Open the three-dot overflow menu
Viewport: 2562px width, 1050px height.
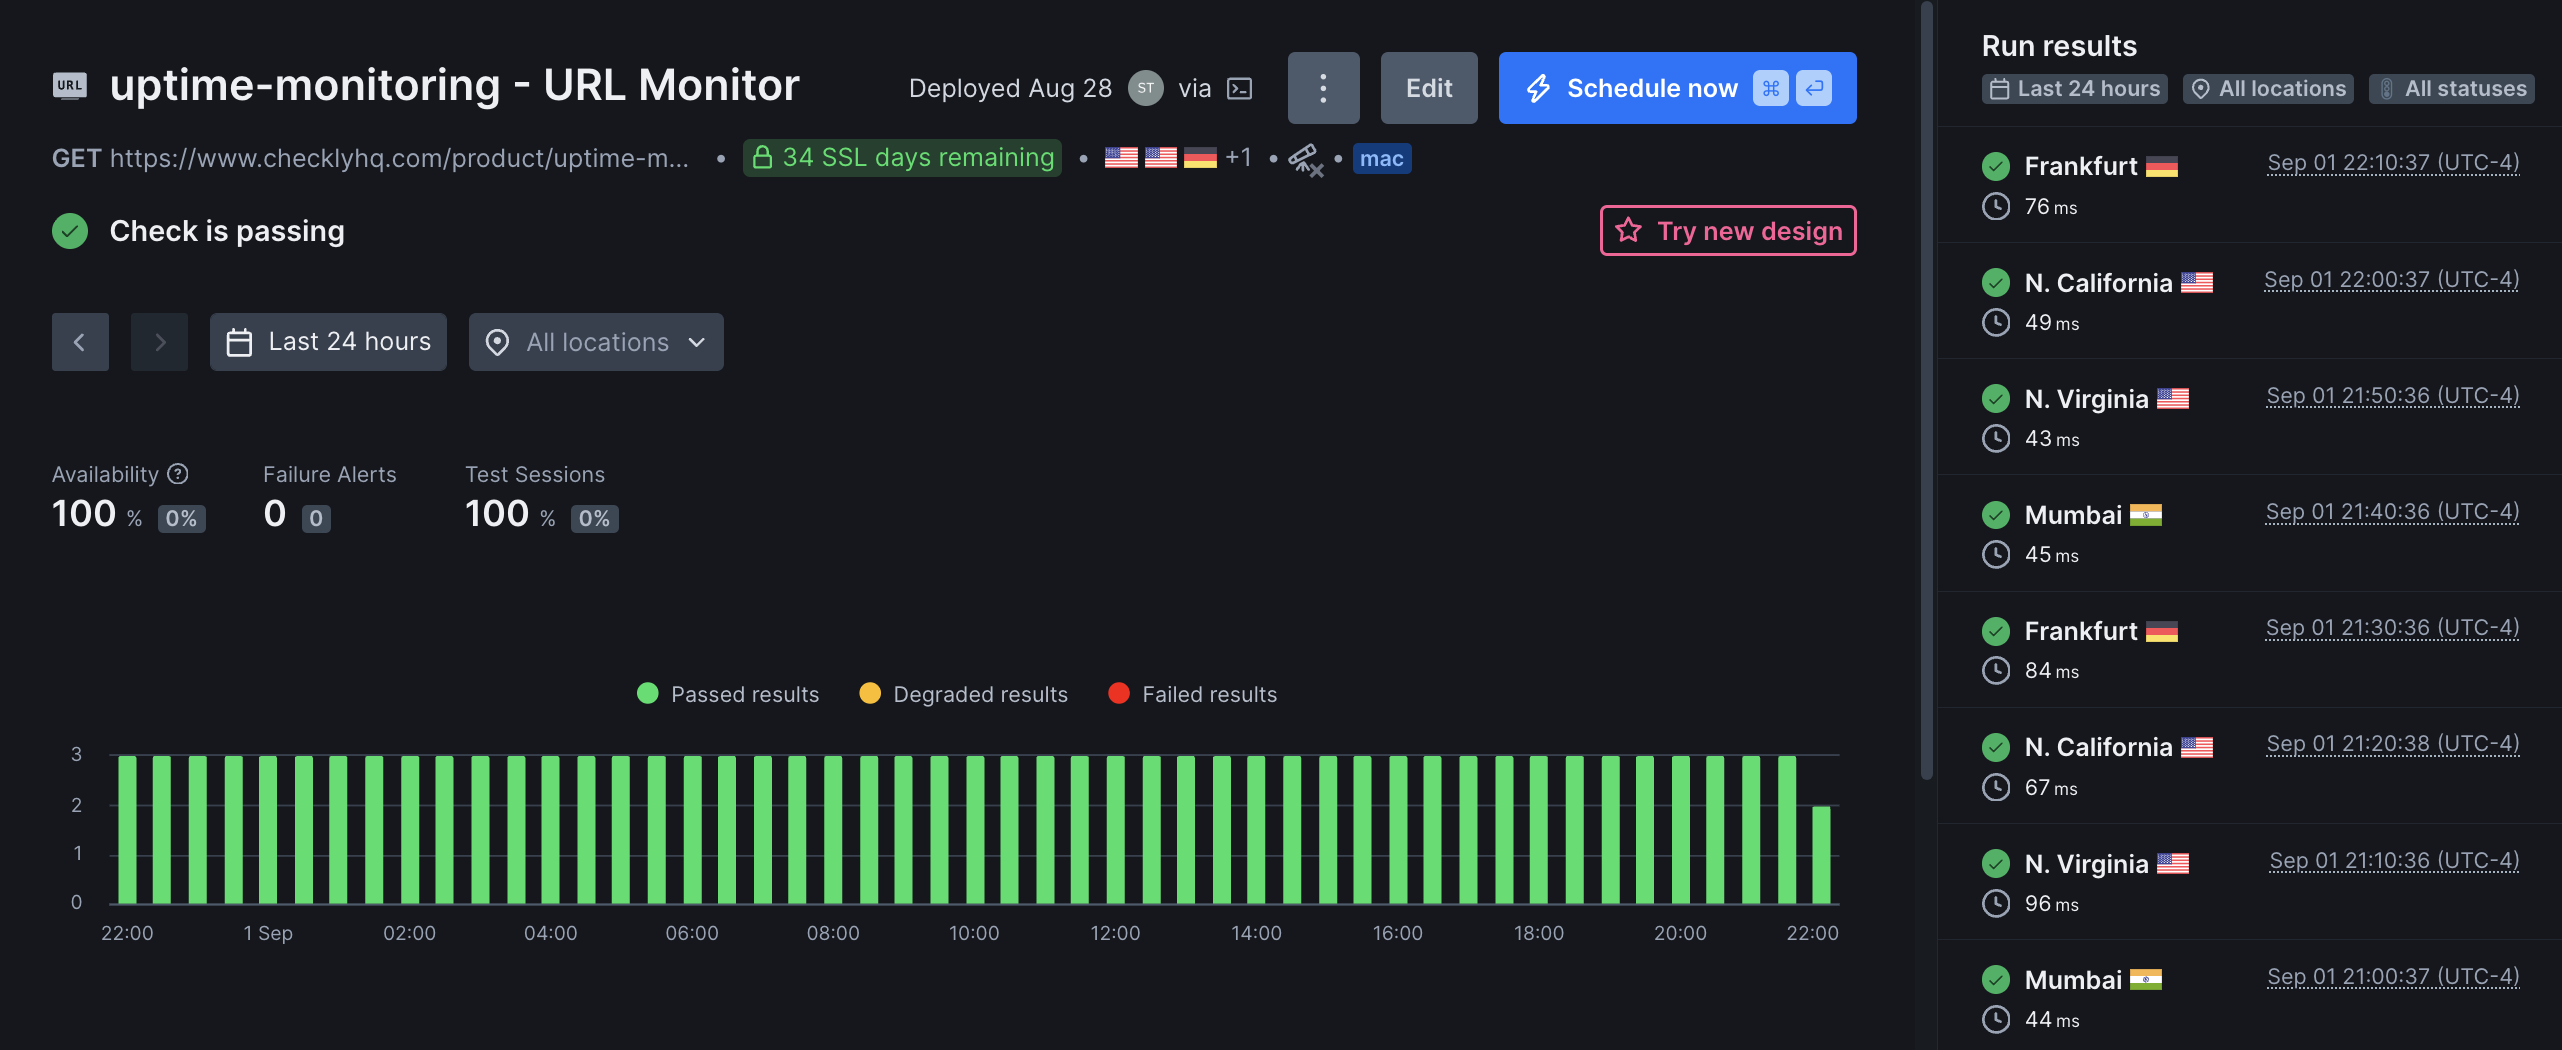(1323, 88)
